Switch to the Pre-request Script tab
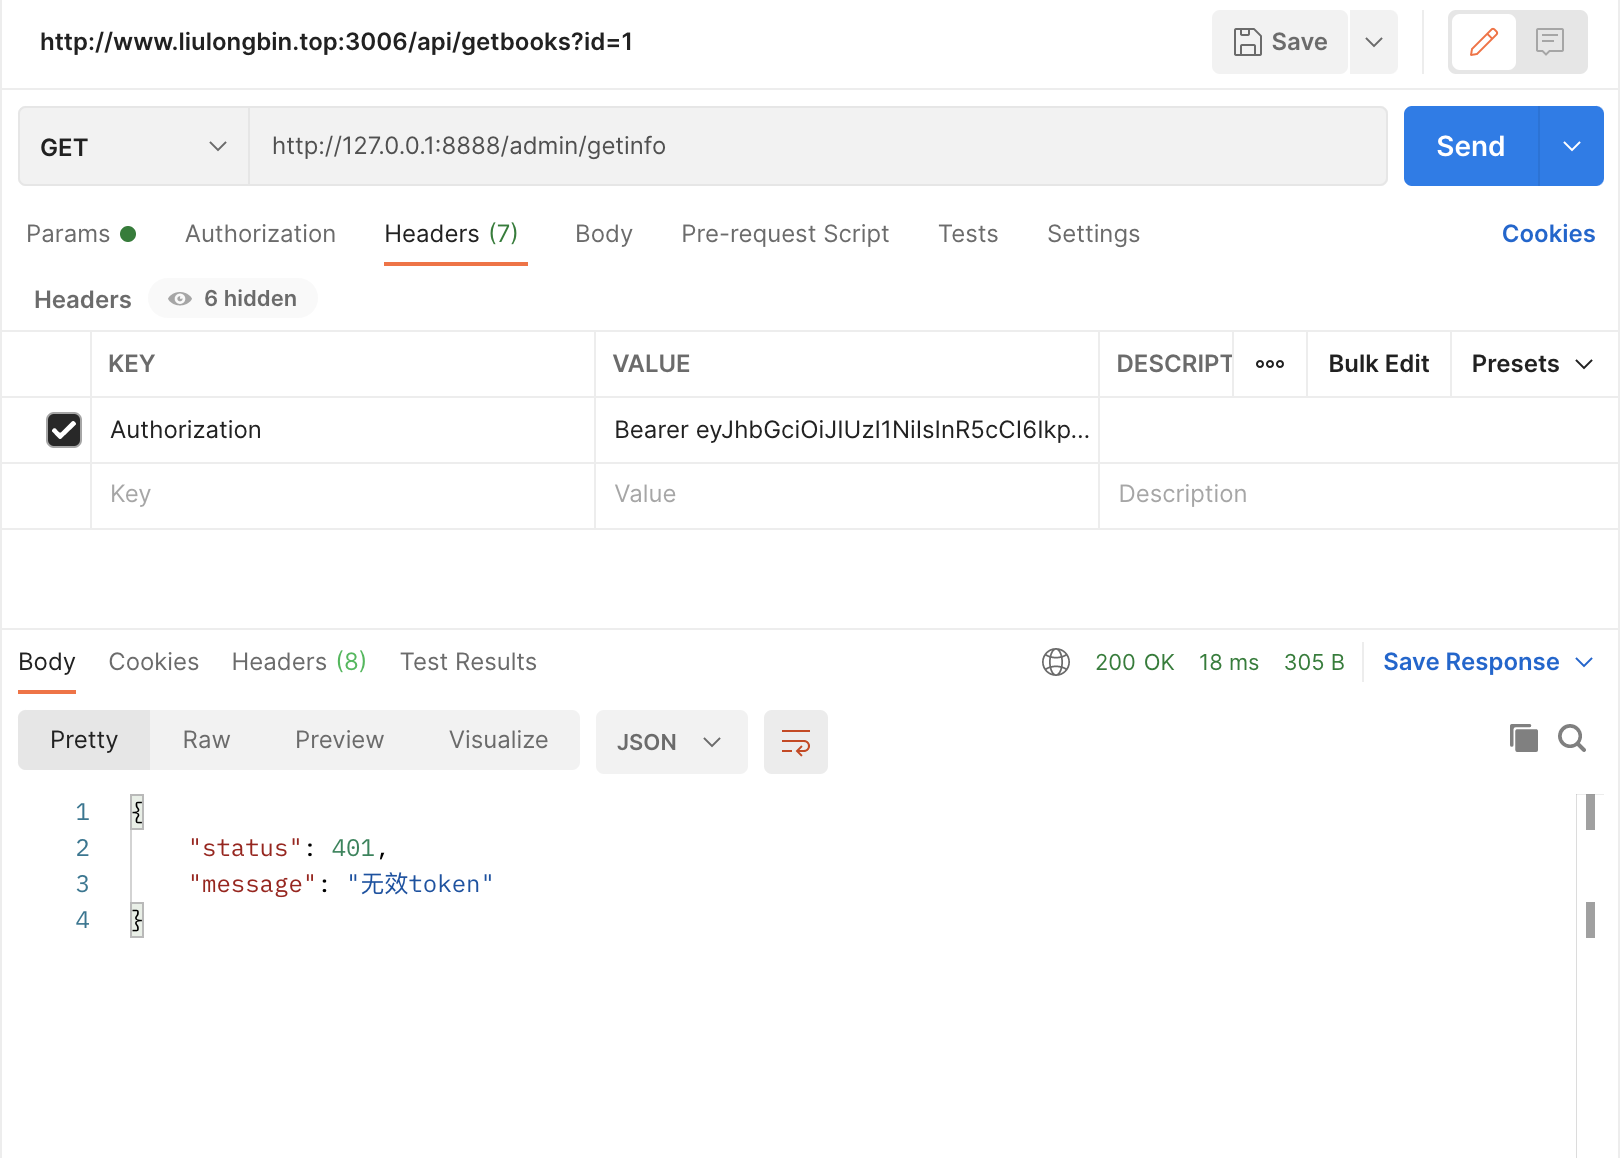 (785, 234)
